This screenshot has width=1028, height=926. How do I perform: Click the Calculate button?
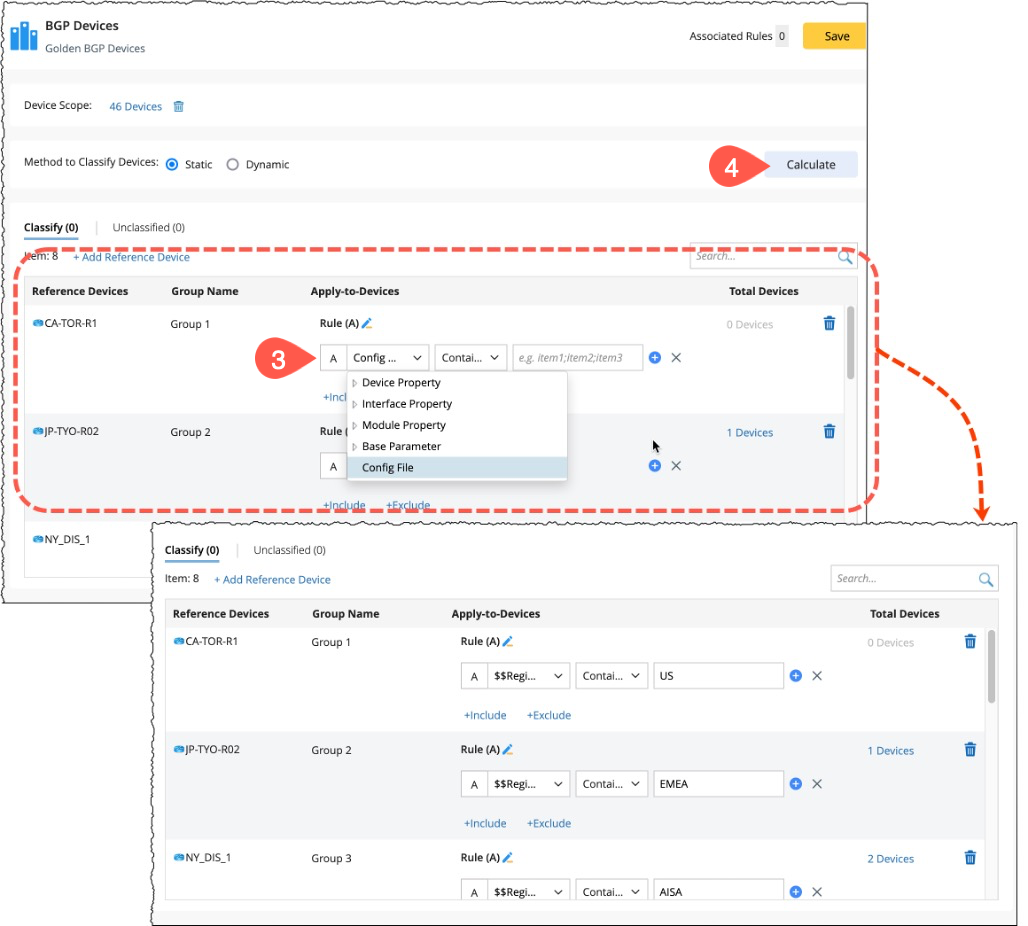pyautogui.click(x=811, y=165)
